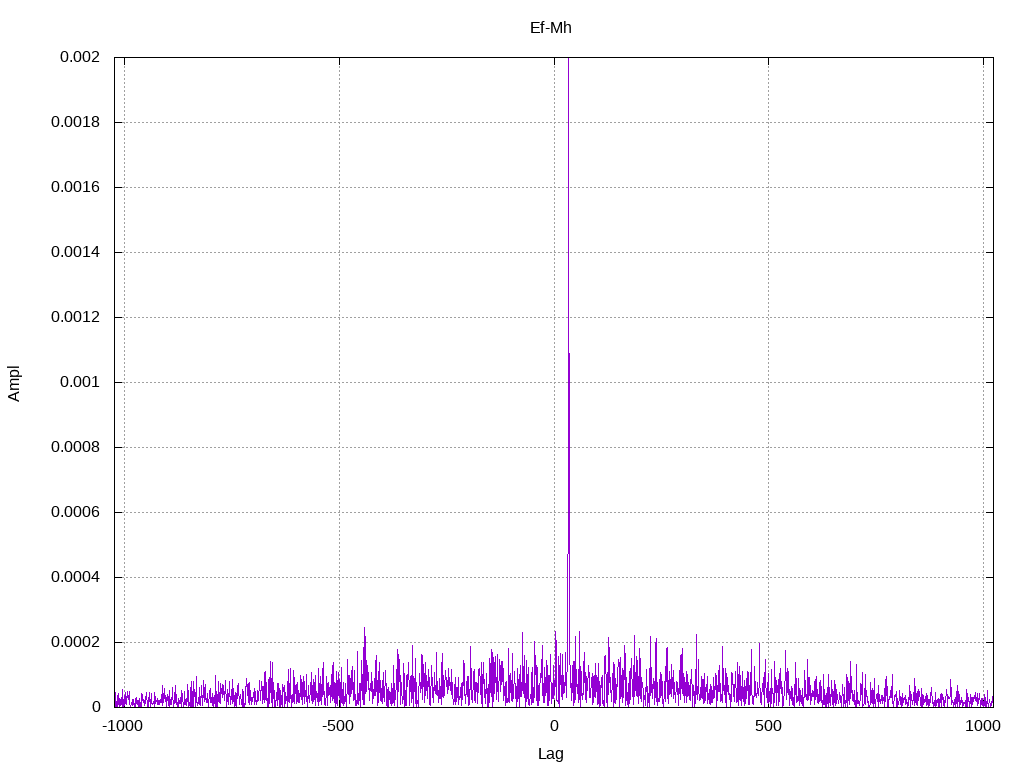Click the y-axis tick value 0.0018

click(75, 122)
